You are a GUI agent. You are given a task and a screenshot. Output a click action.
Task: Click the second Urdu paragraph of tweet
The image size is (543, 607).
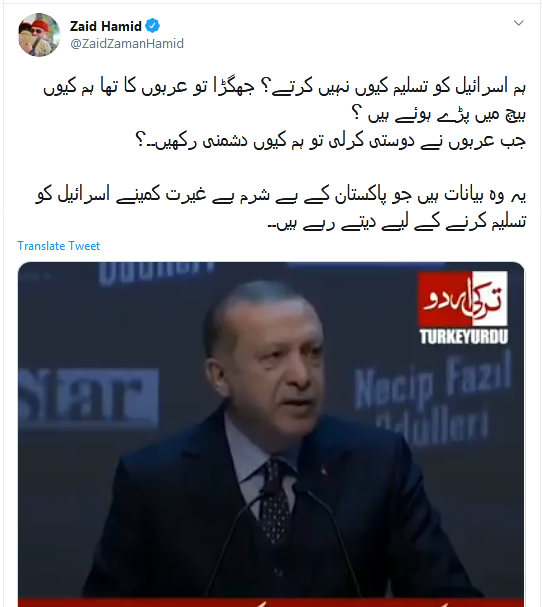[x=281, y=208]
